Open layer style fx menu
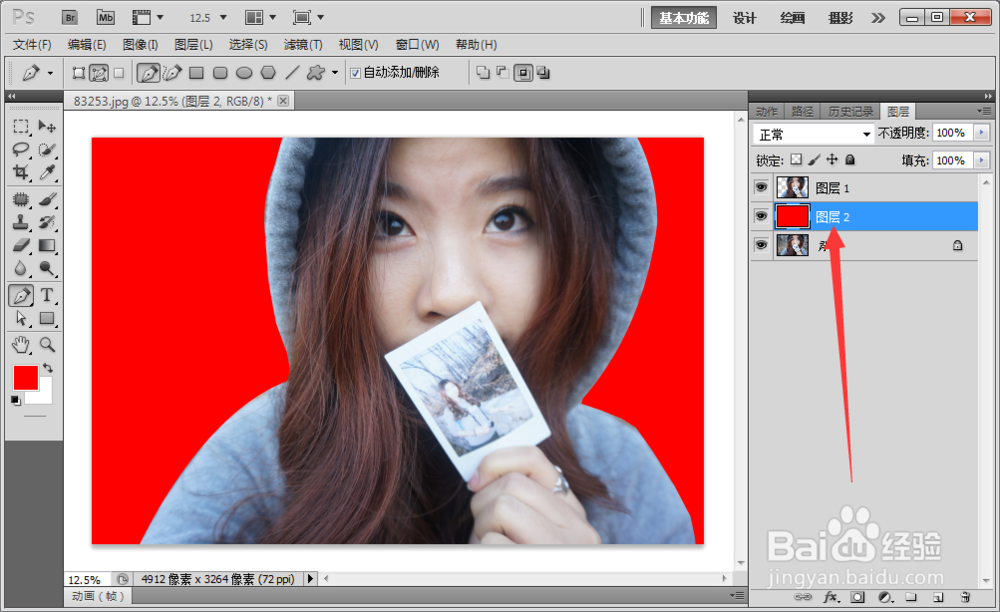The image size is (1000, 612). [x=831, y=597]
